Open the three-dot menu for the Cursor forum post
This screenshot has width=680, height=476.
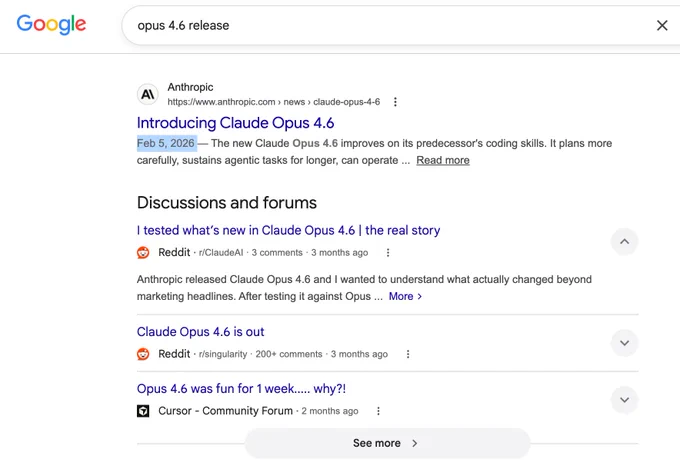pos(378,411)
